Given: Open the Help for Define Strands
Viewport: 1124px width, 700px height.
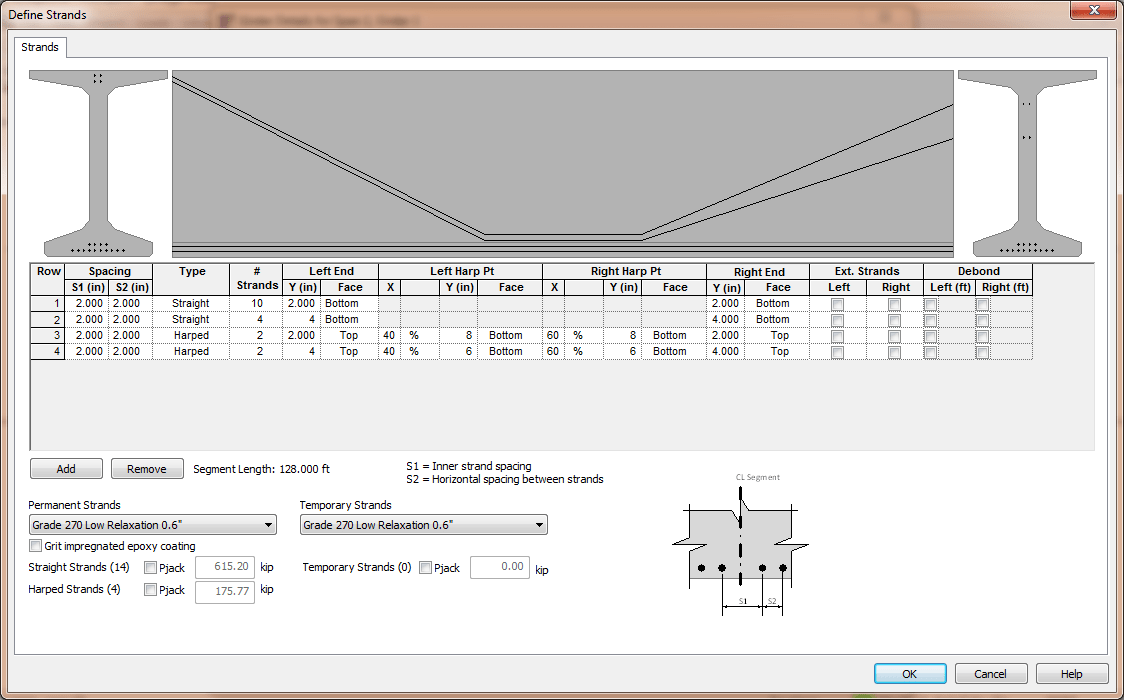Looking at the screenshot, I should click(x=1071, y=673).
